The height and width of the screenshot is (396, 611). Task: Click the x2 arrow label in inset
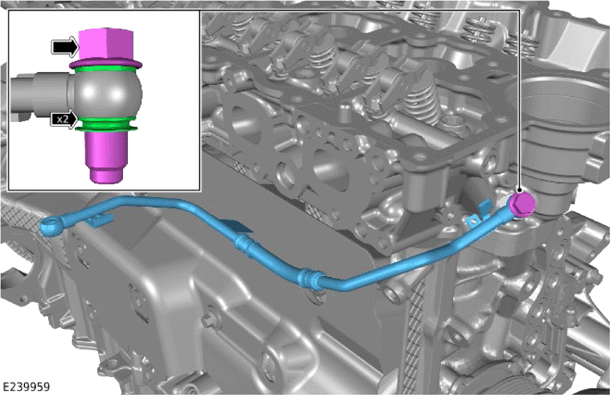64,119
